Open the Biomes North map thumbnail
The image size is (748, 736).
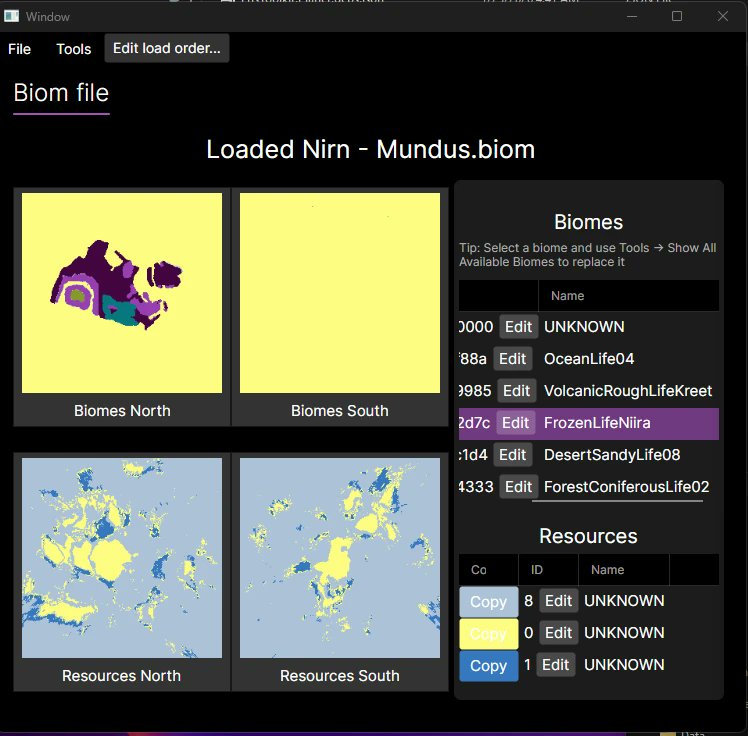point(122,293)
